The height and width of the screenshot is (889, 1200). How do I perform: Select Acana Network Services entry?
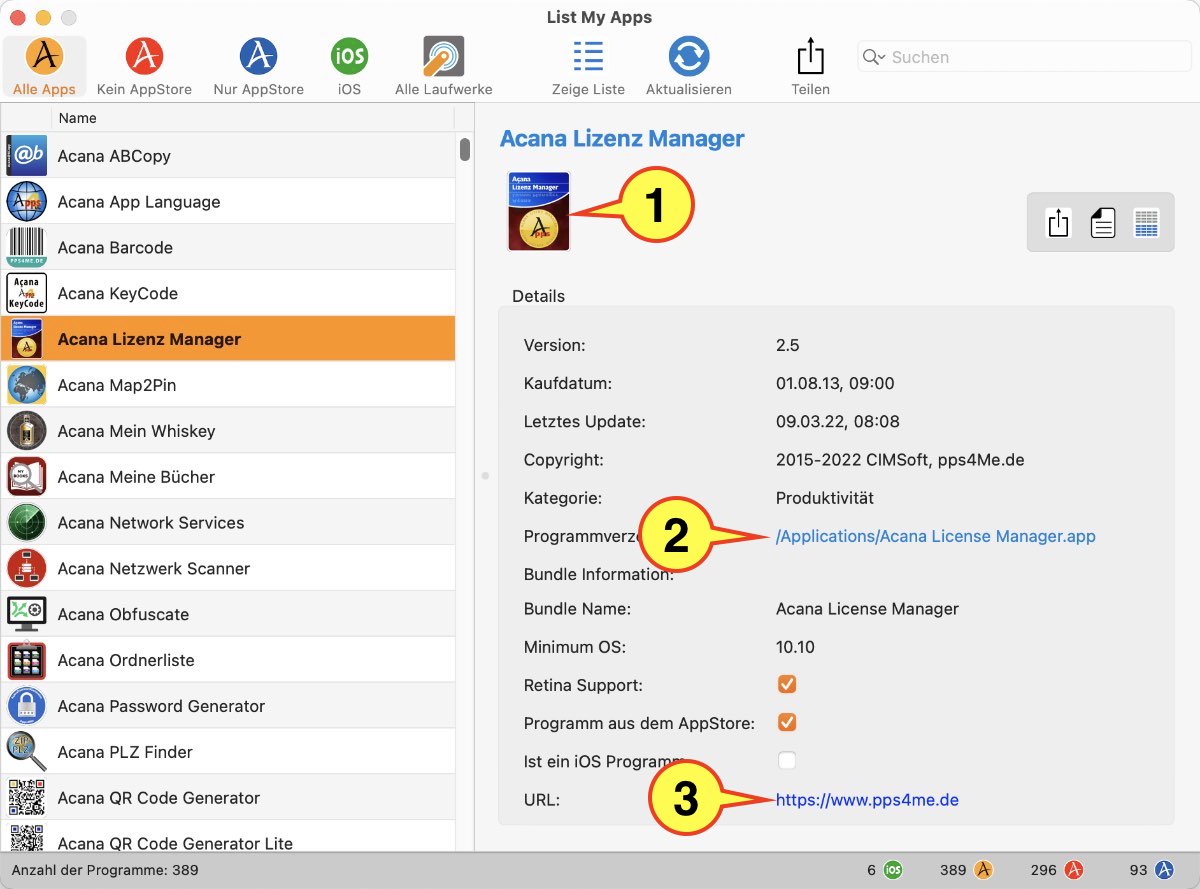[x=151, y=523]
